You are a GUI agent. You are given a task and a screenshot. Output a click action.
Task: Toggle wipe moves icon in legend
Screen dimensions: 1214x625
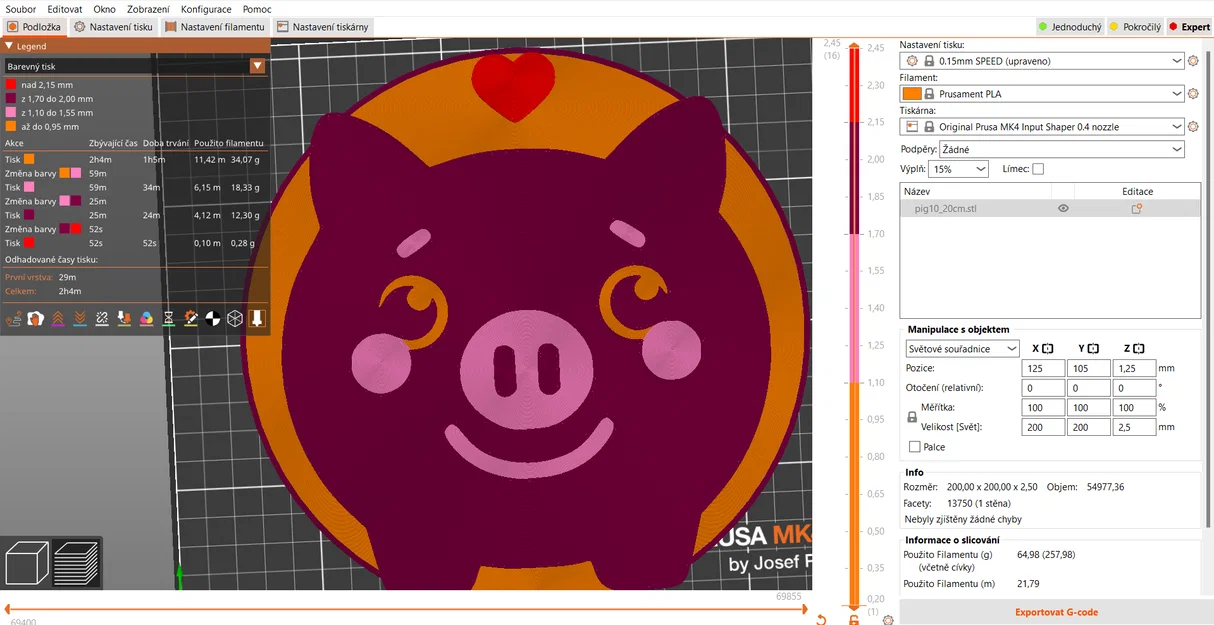pos(35,319)
